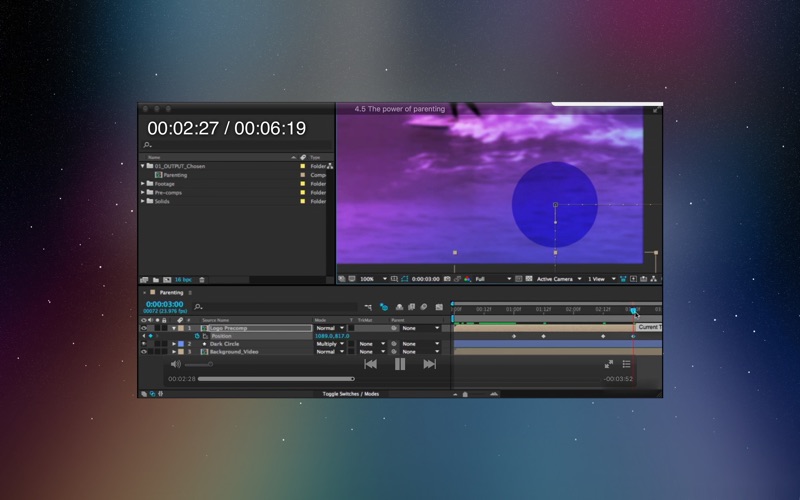
Task: Click the Dark Circle layer blue label
Action: click(x=181, y=344)
